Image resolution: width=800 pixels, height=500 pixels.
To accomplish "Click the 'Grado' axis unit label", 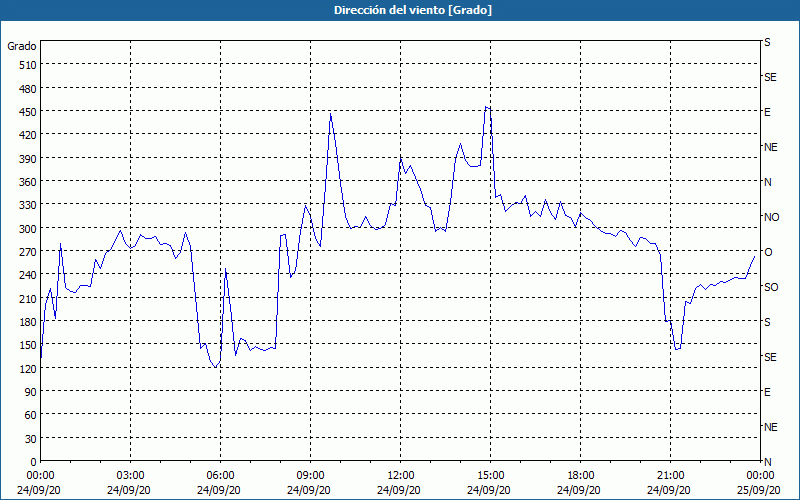I will (22, 46).
